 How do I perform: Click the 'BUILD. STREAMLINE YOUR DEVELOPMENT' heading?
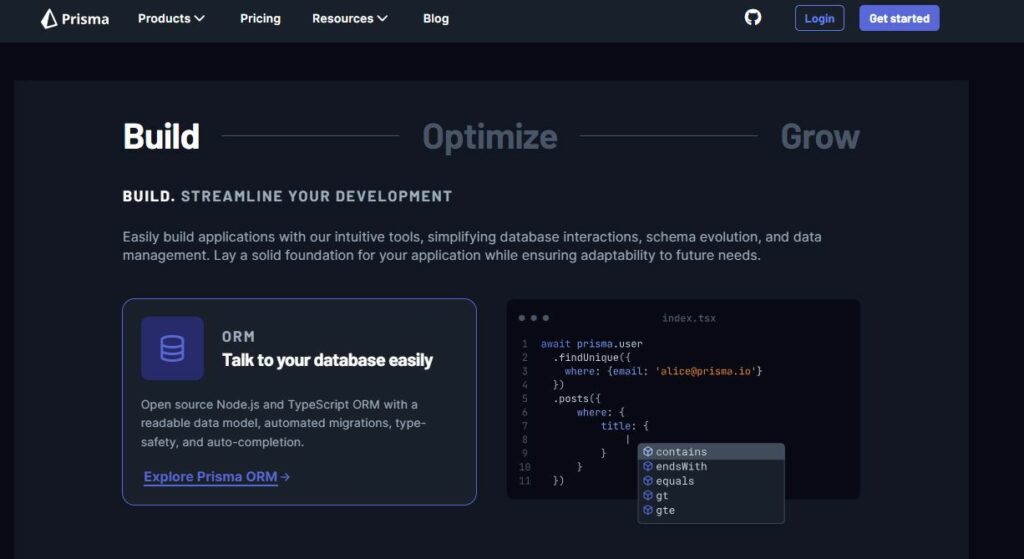click(x=287, y=196)
